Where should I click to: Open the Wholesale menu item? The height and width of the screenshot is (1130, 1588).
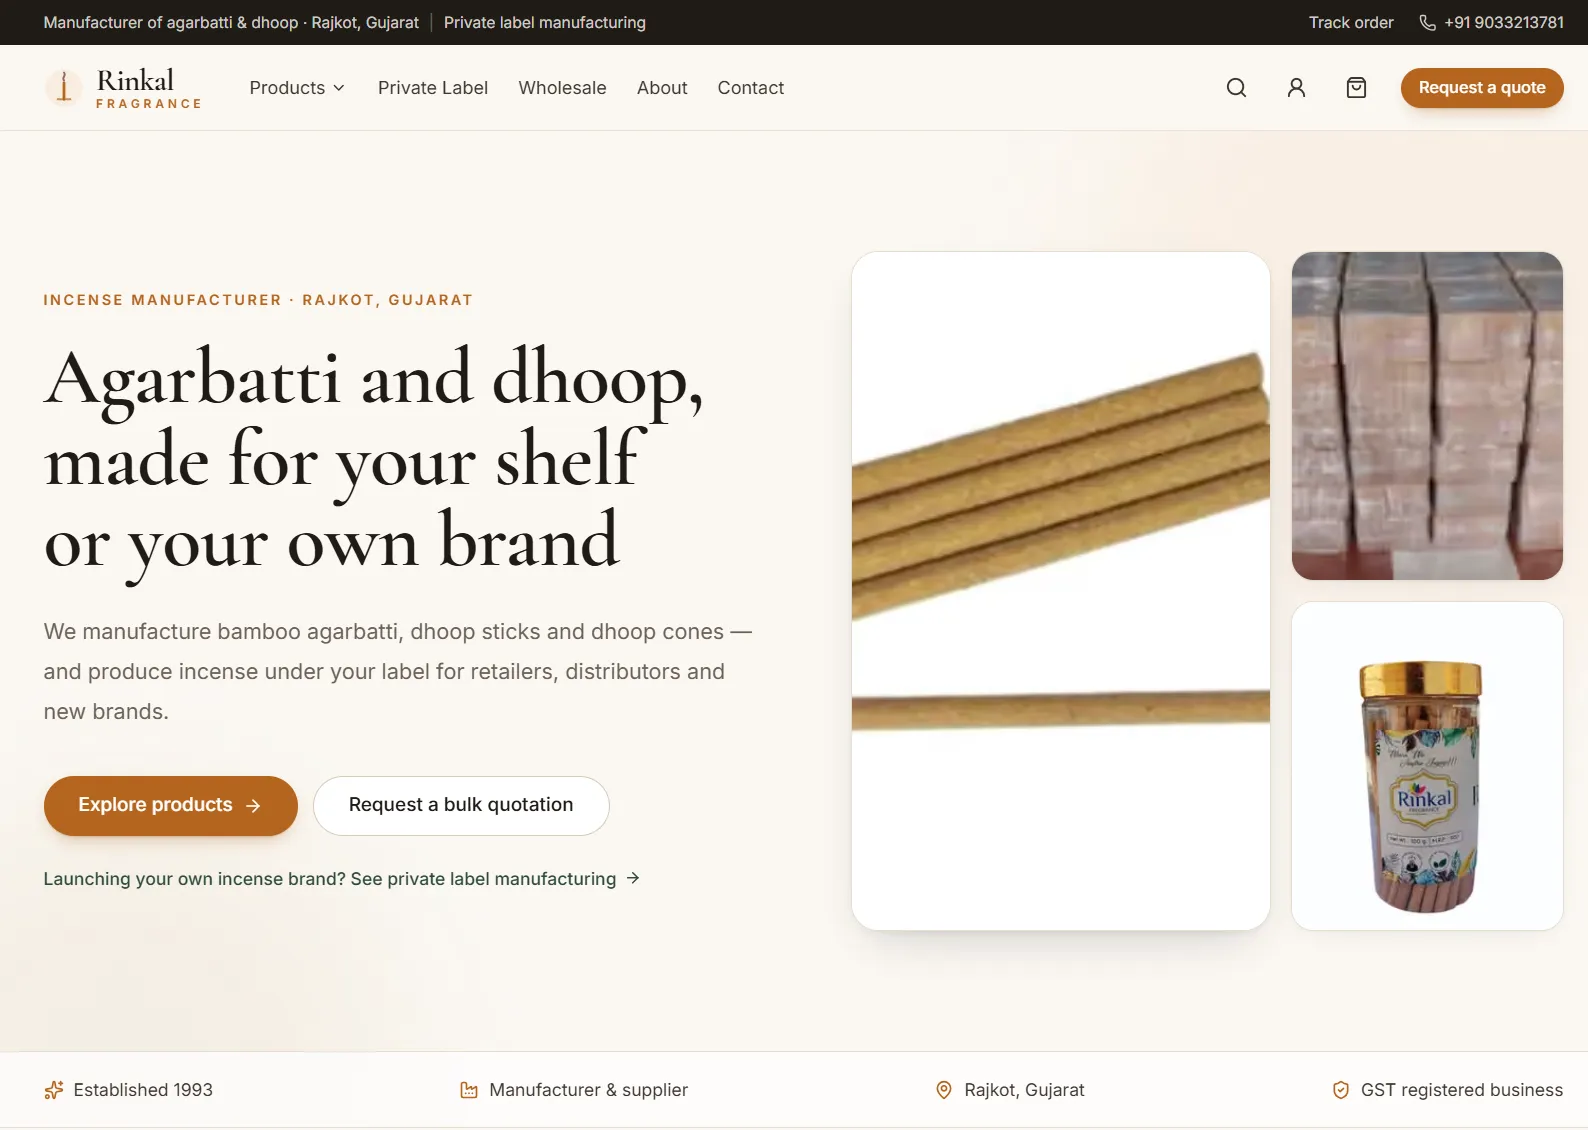[x=562, y=88]
